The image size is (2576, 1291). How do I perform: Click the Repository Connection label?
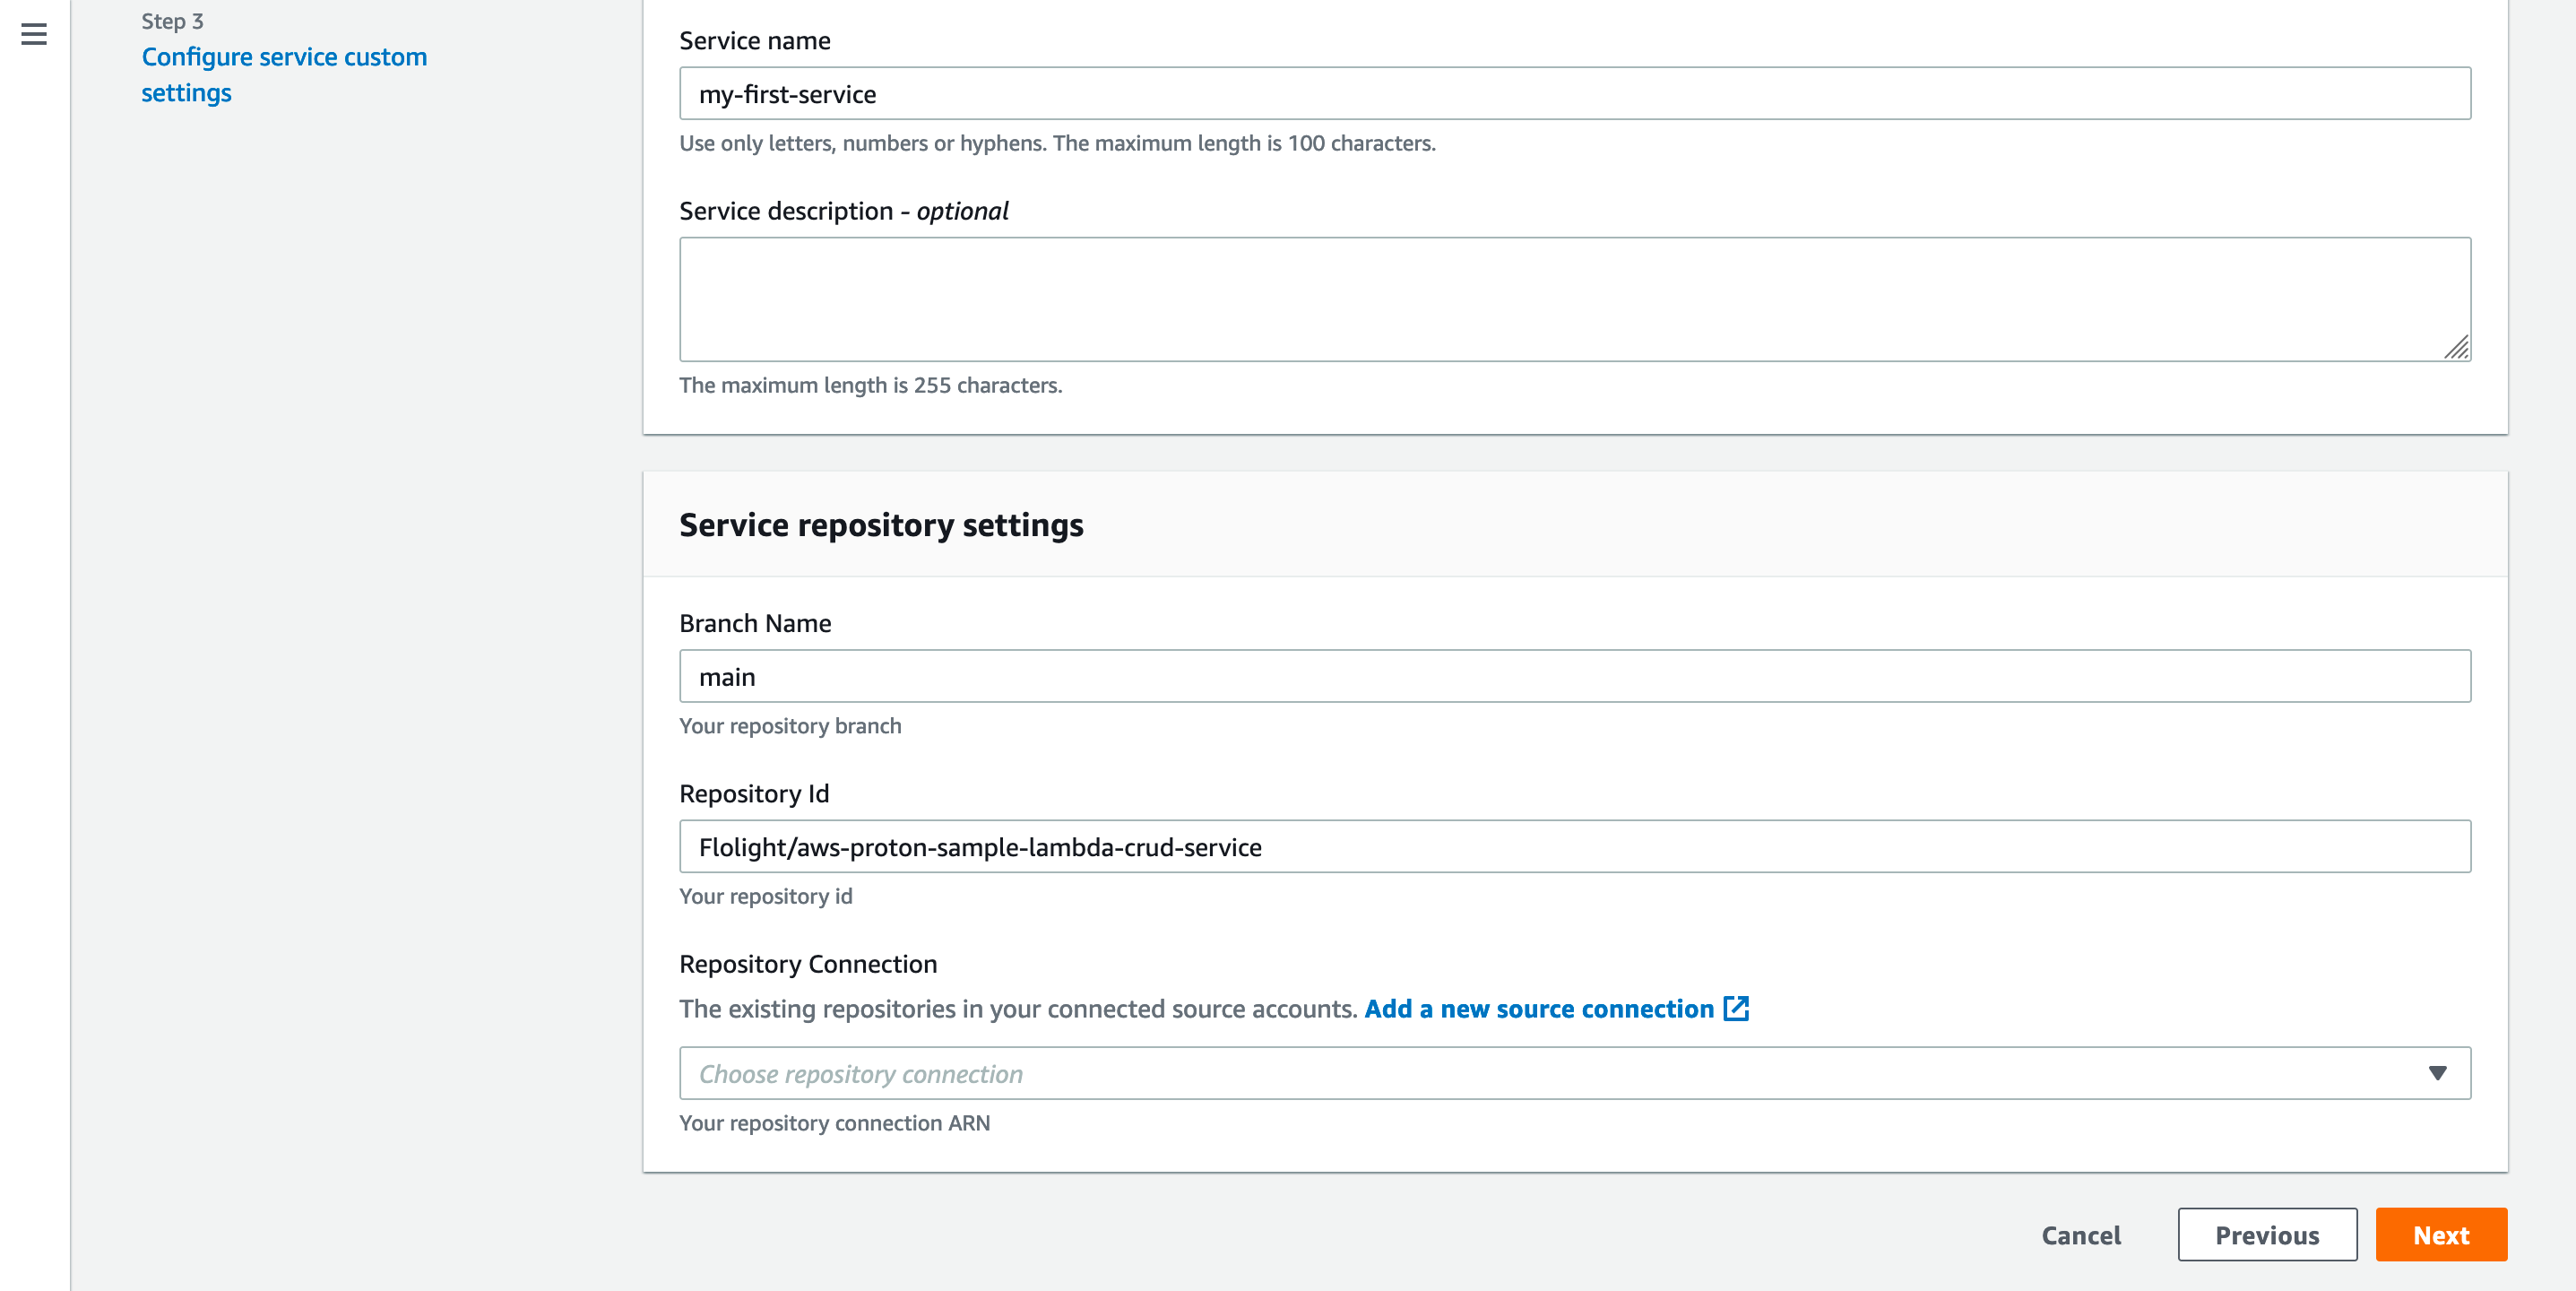tap(807, 964)
